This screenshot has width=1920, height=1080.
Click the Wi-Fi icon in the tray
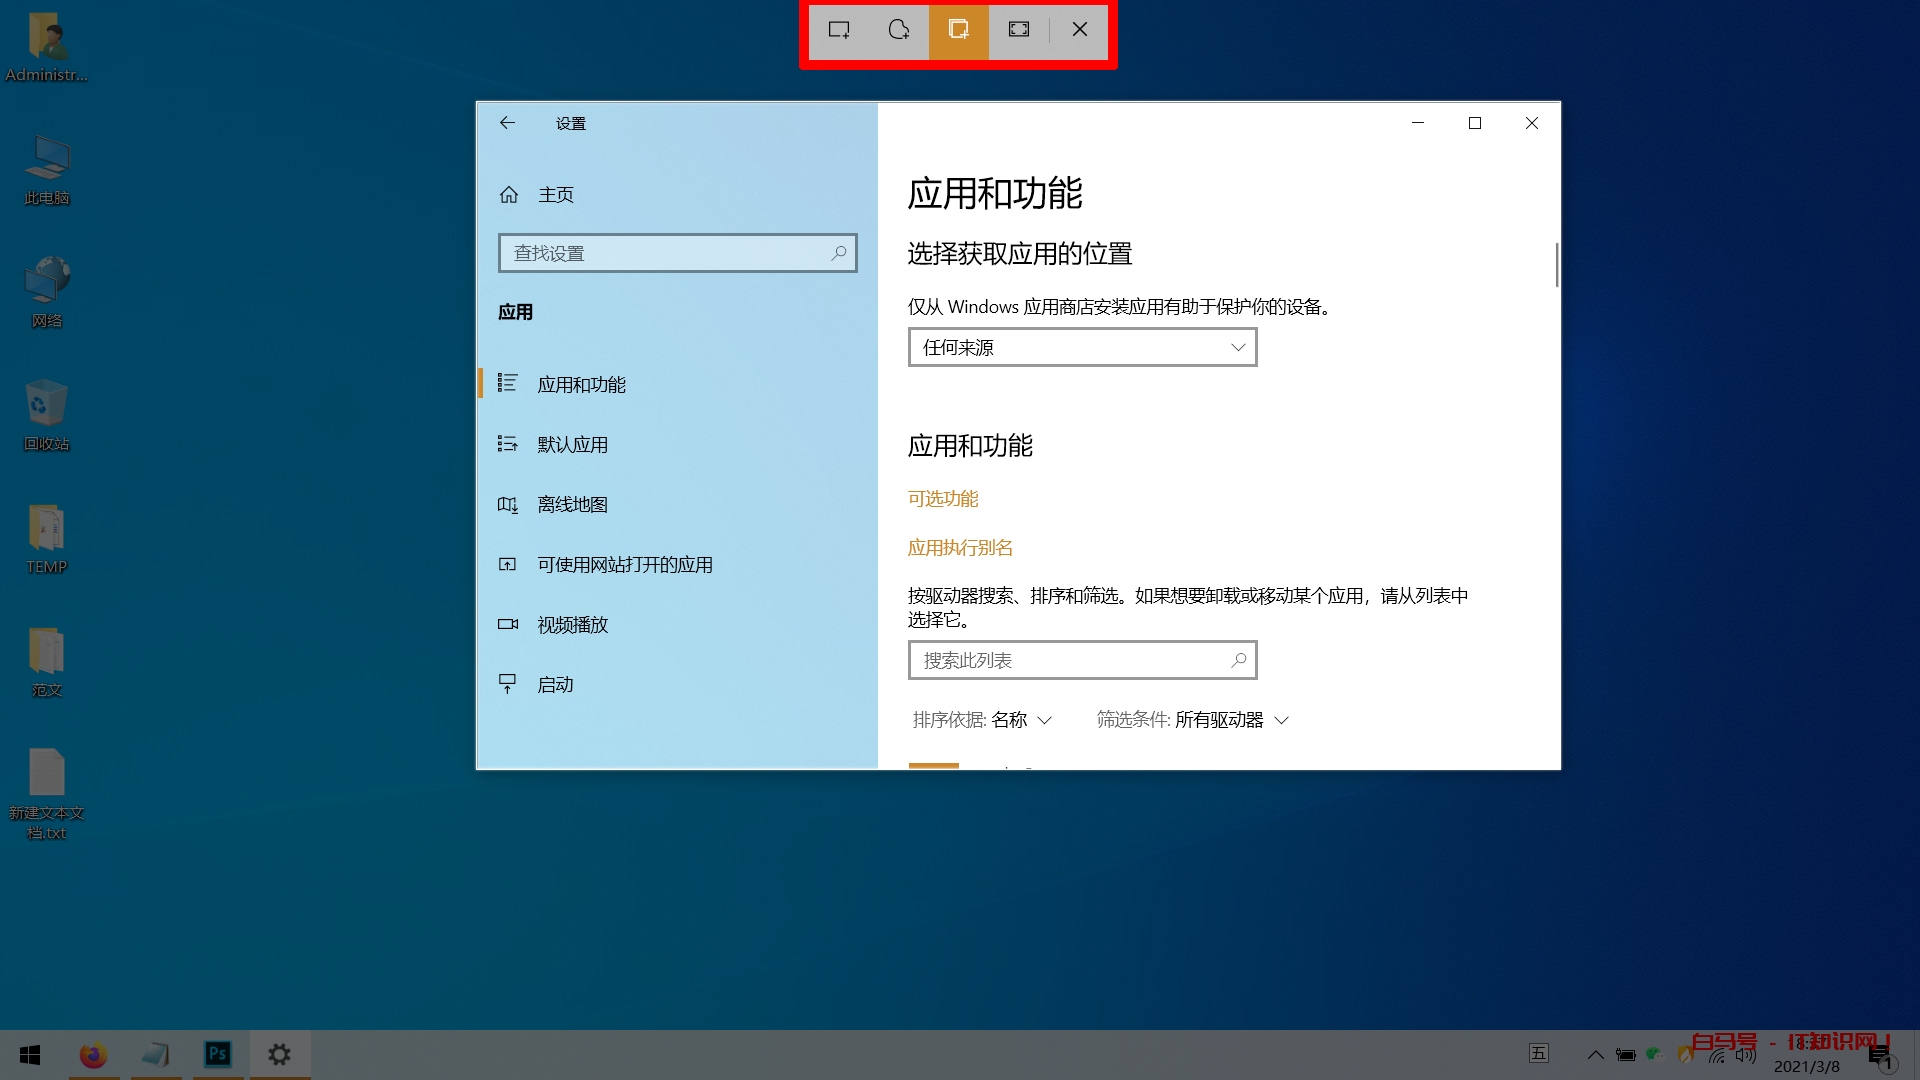(1716, 1057)
